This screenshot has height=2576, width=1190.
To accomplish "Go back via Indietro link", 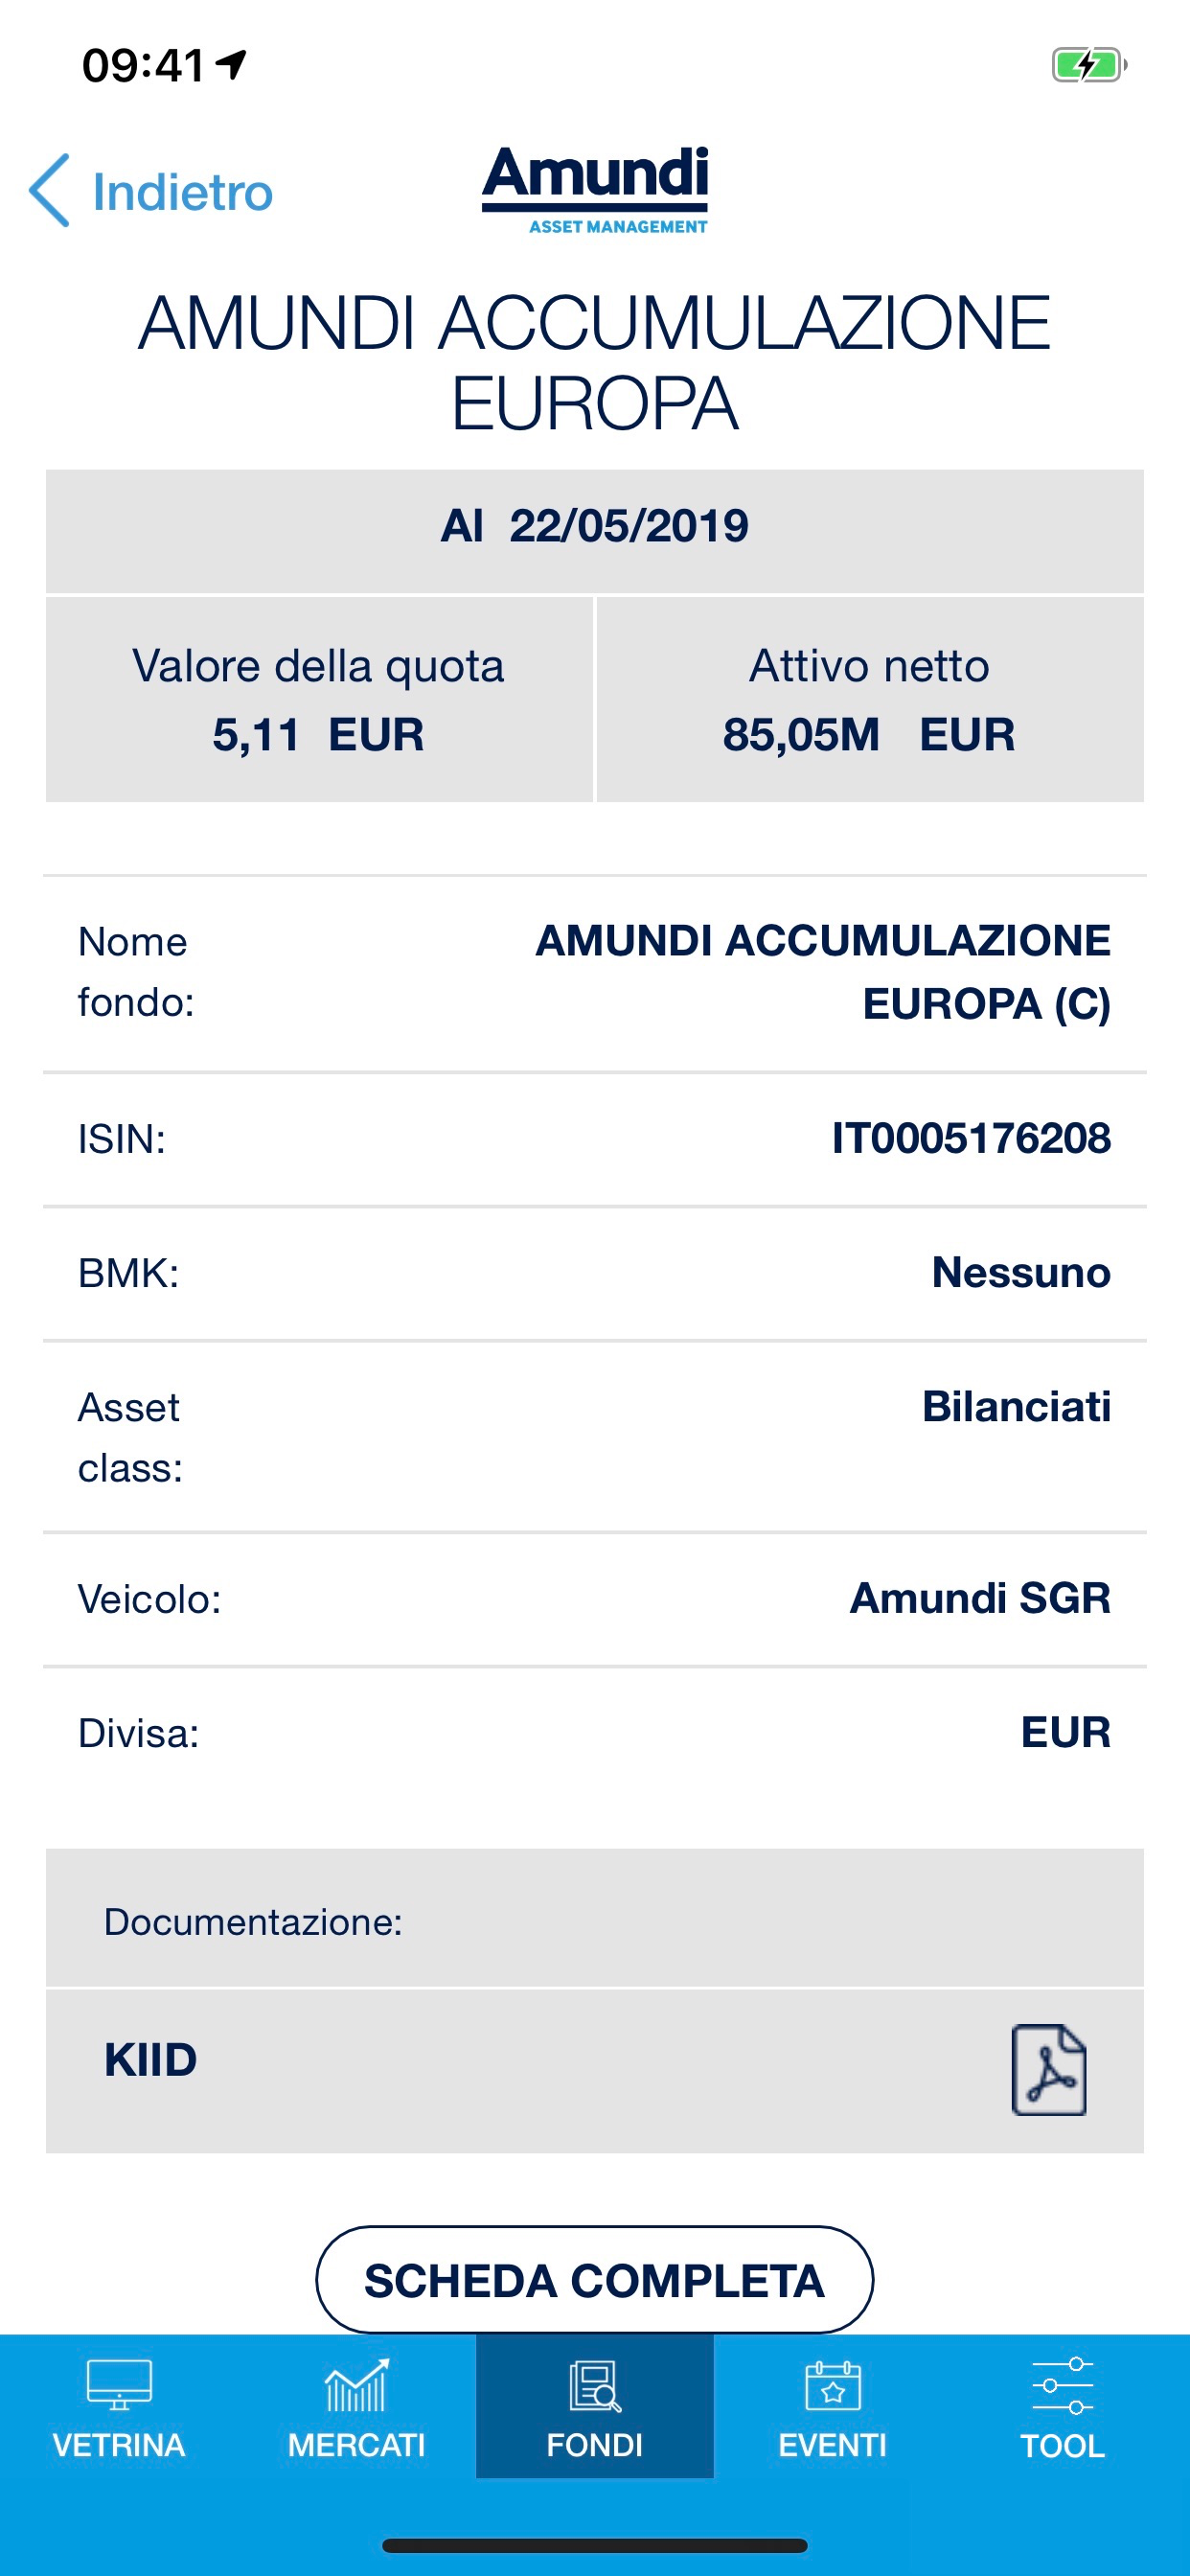I will [182, 192].
